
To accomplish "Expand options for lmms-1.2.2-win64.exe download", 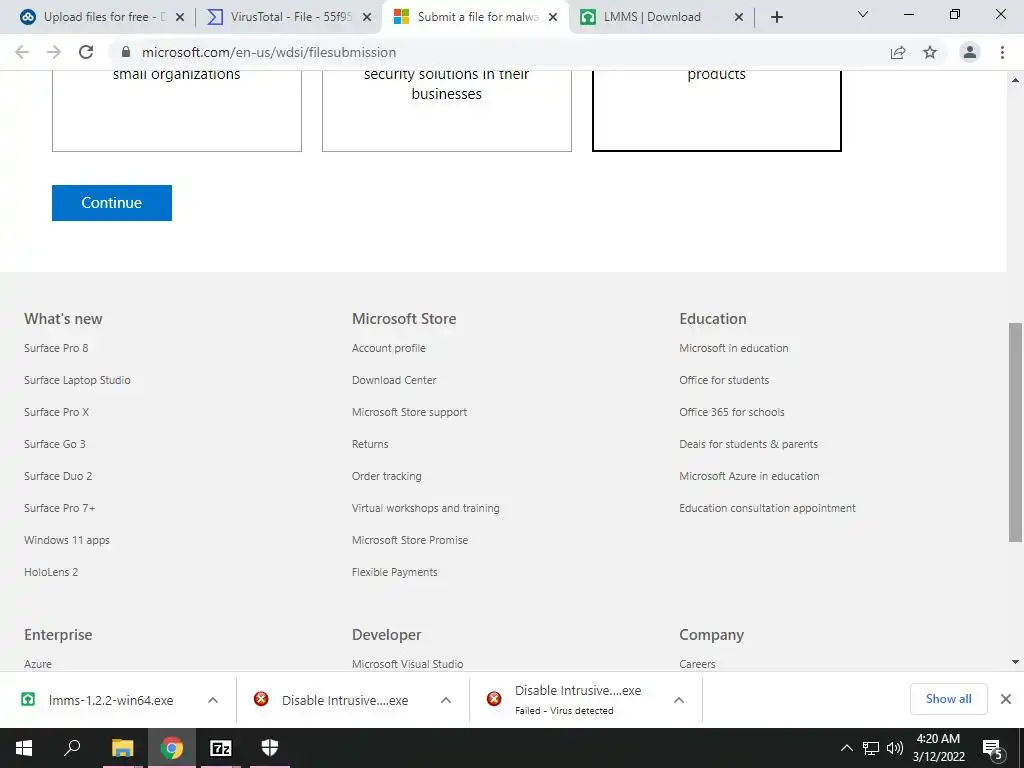I will (213, 700).
